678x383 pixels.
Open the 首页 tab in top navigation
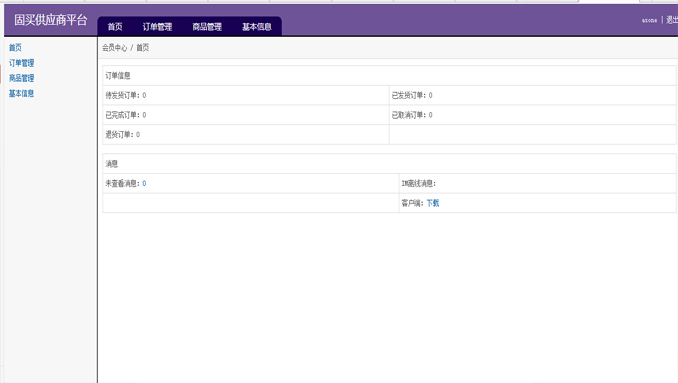point(115,27)
